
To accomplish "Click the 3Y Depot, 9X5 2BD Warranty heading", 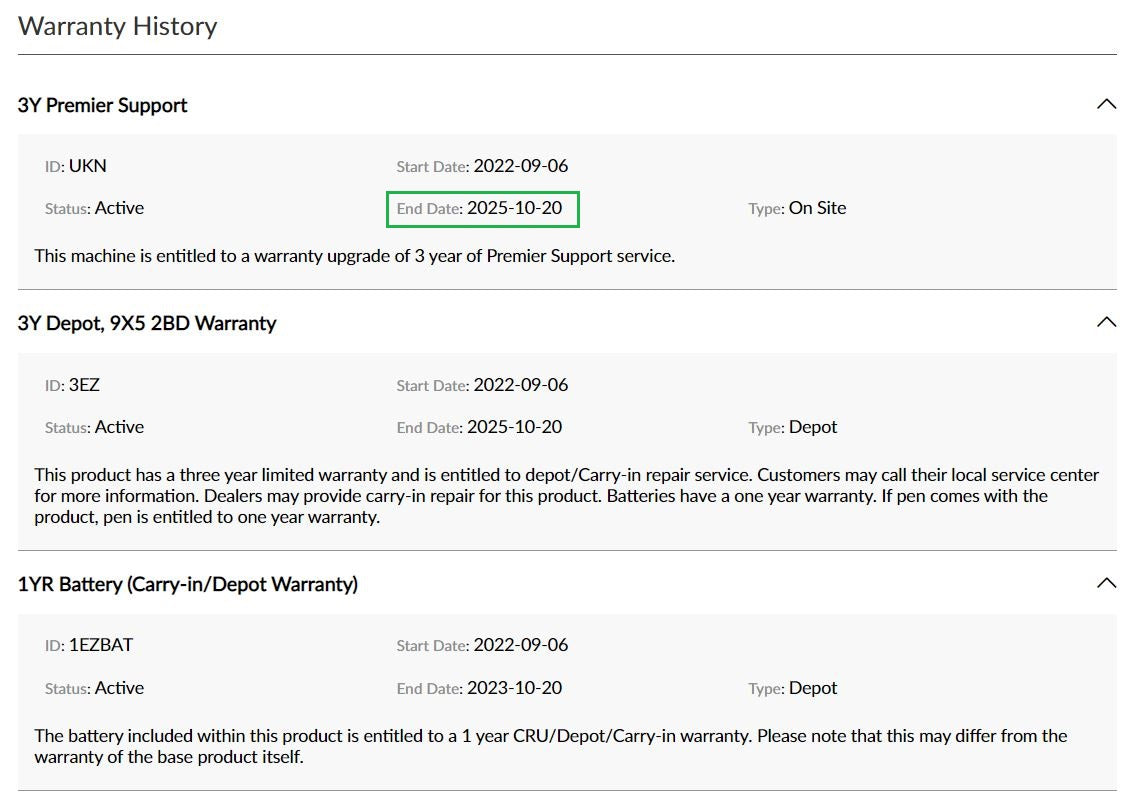I will (147, 323).
